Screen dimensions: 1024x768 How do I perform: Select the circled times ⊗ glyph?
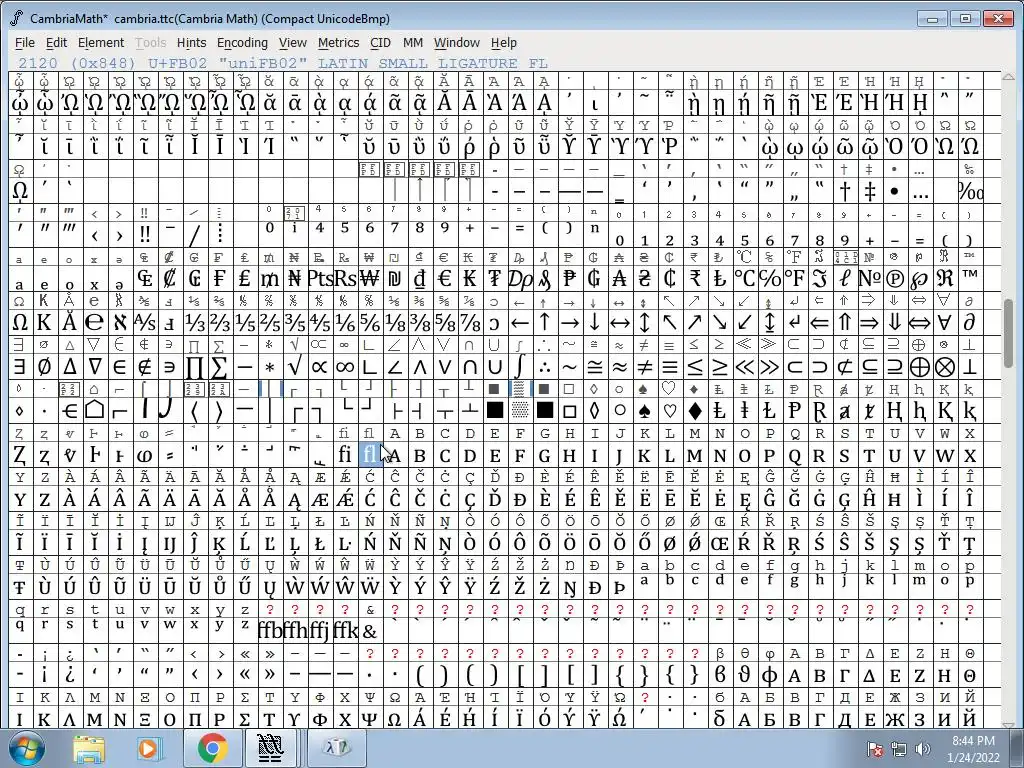click(945, 366)
